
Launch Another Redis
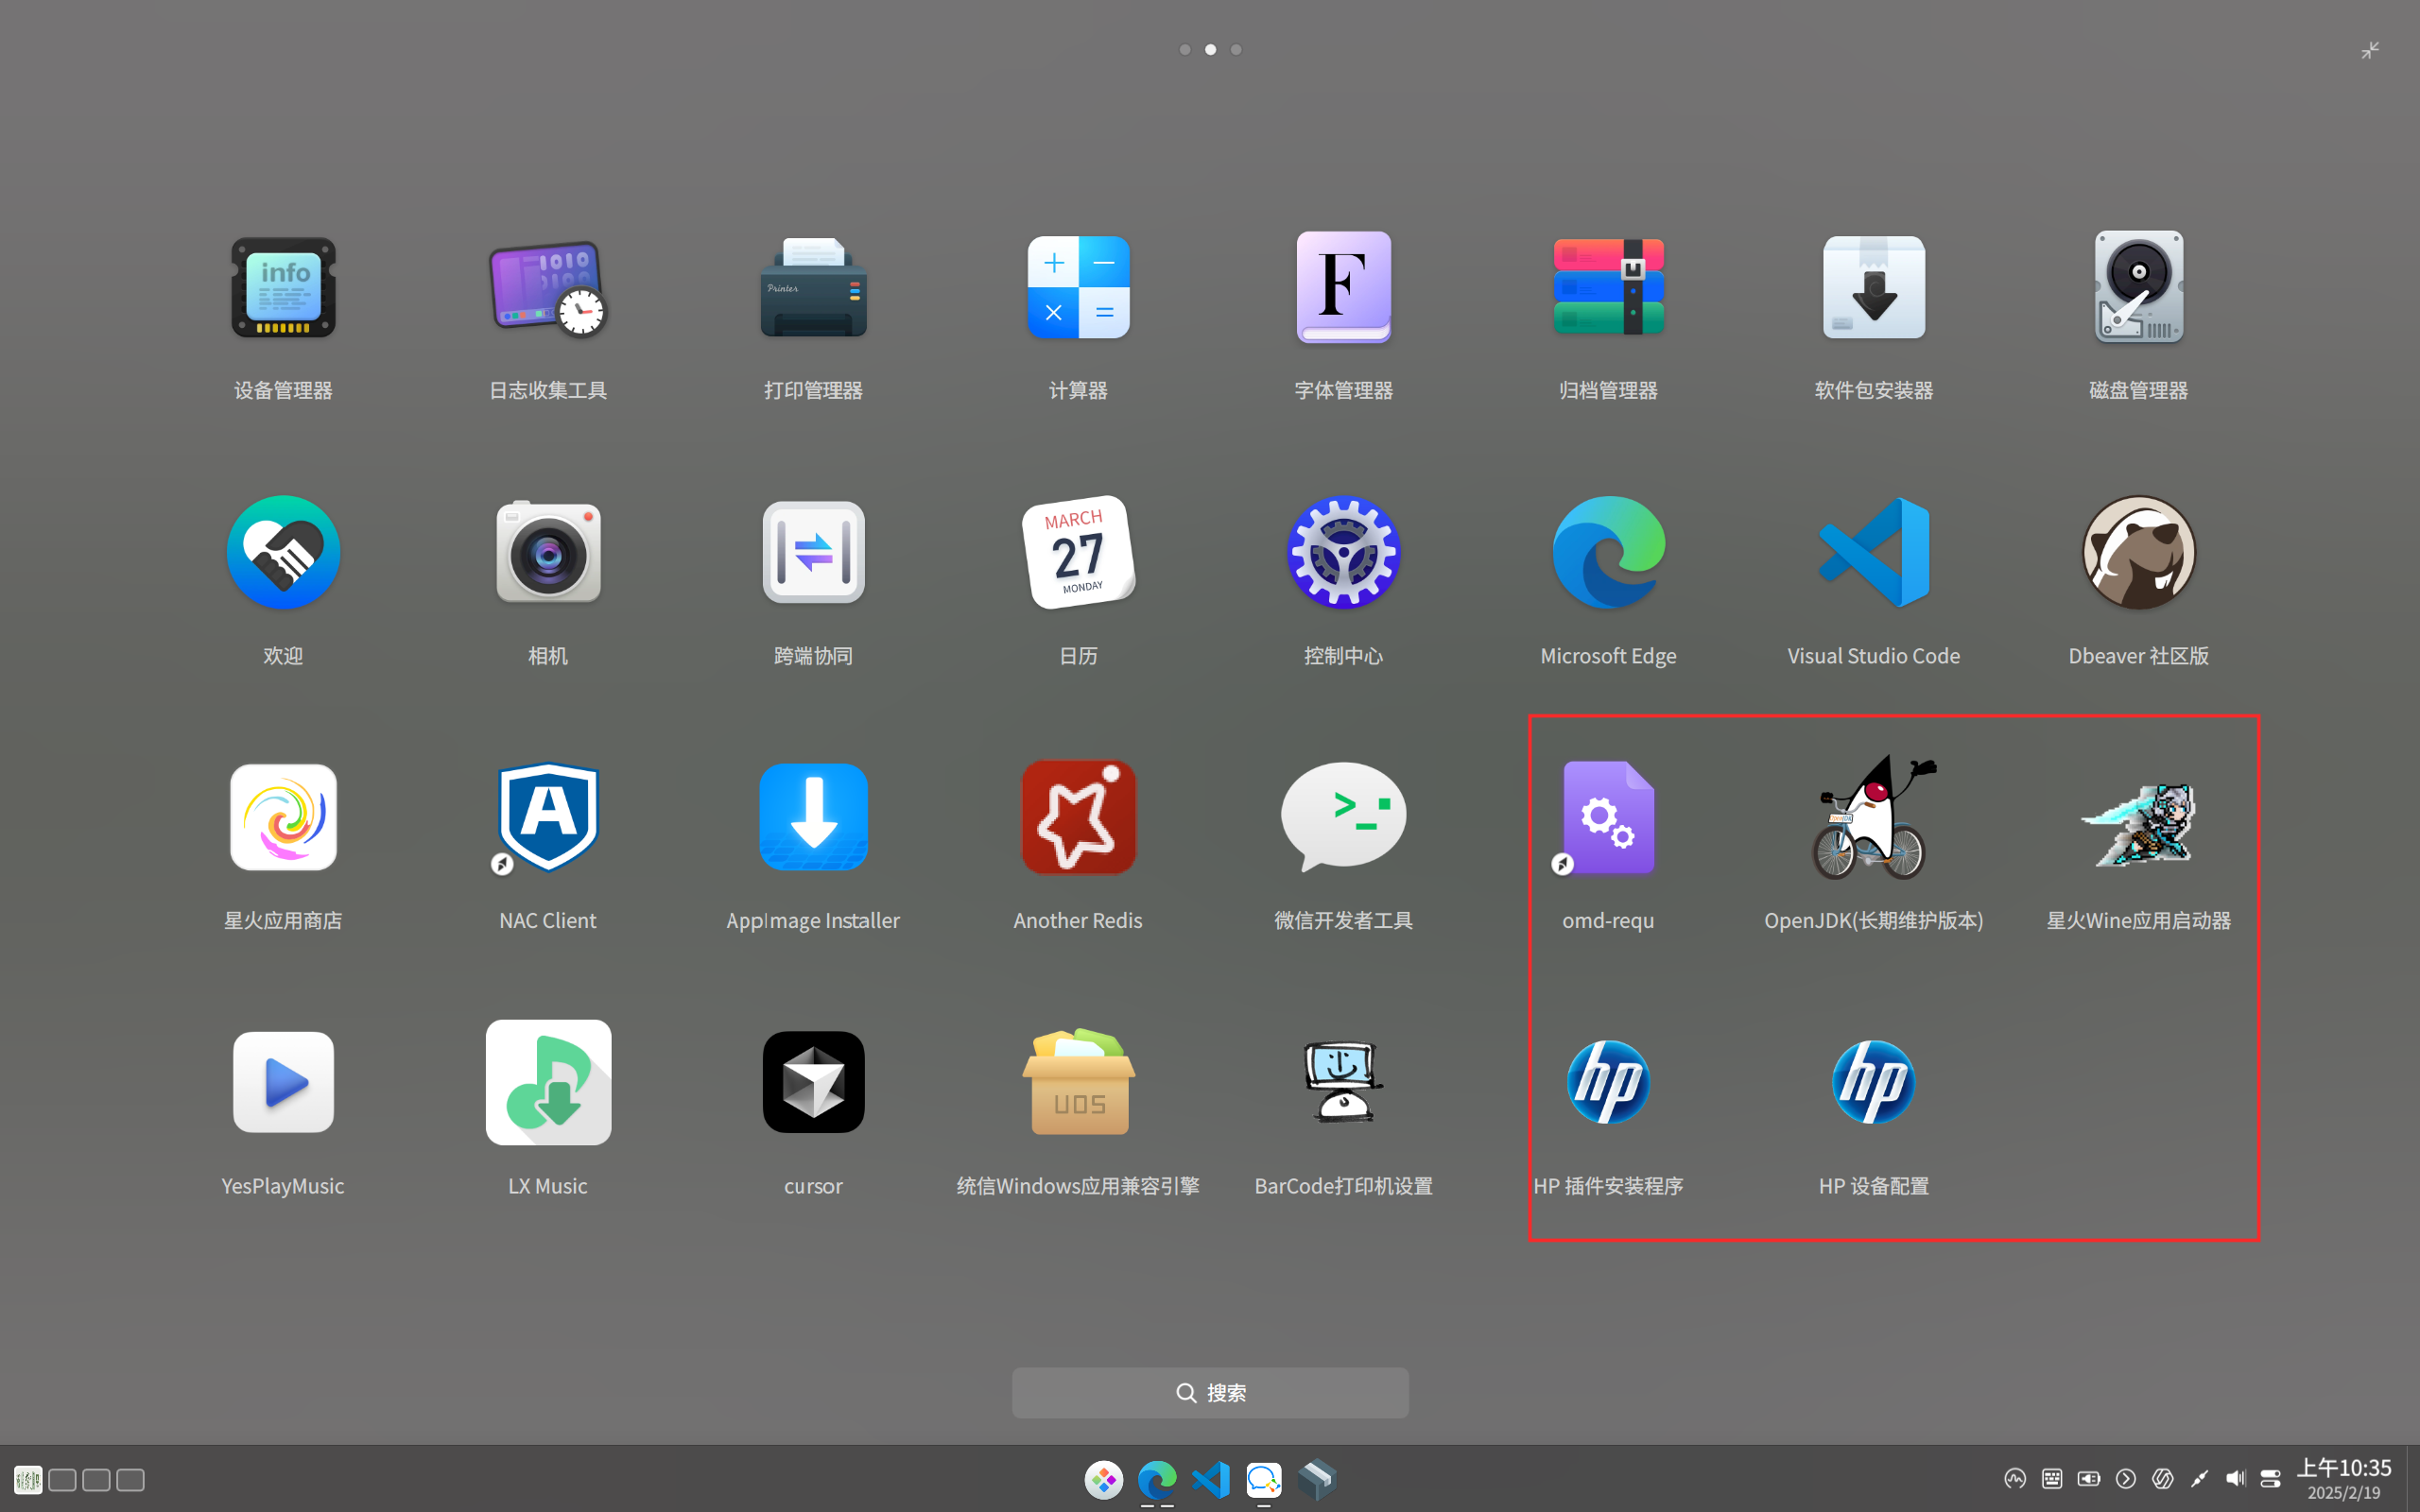pyautogui.click(x=1078, y=817)
